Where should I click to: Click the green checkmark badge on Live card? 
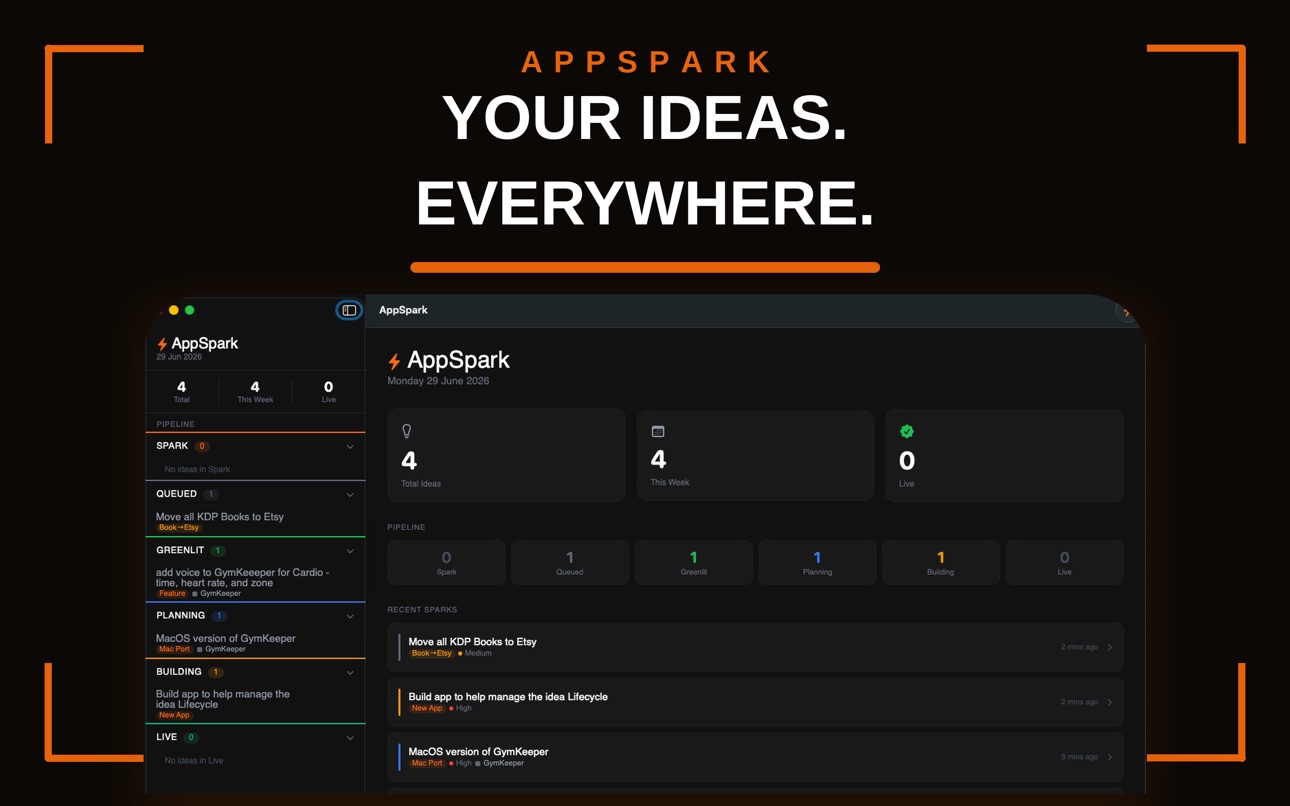pyautogui.click(x=907, y=431)
